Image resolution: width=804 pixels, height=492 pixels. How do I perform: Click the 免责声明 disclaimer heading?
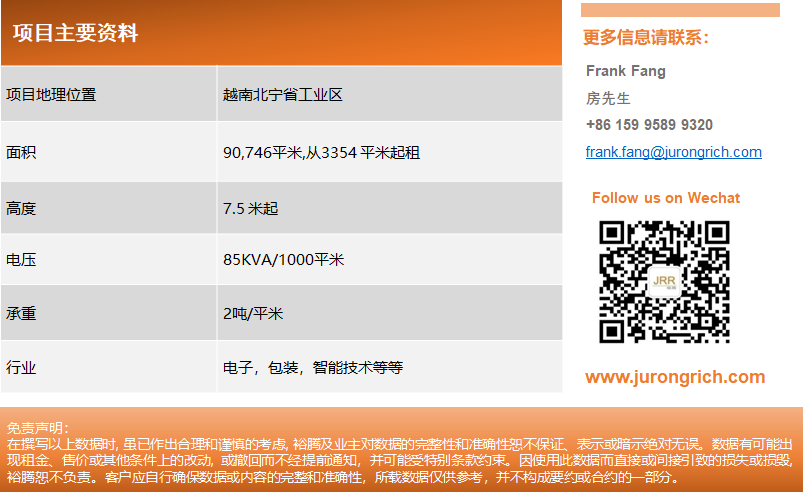[x=38, y=428]
